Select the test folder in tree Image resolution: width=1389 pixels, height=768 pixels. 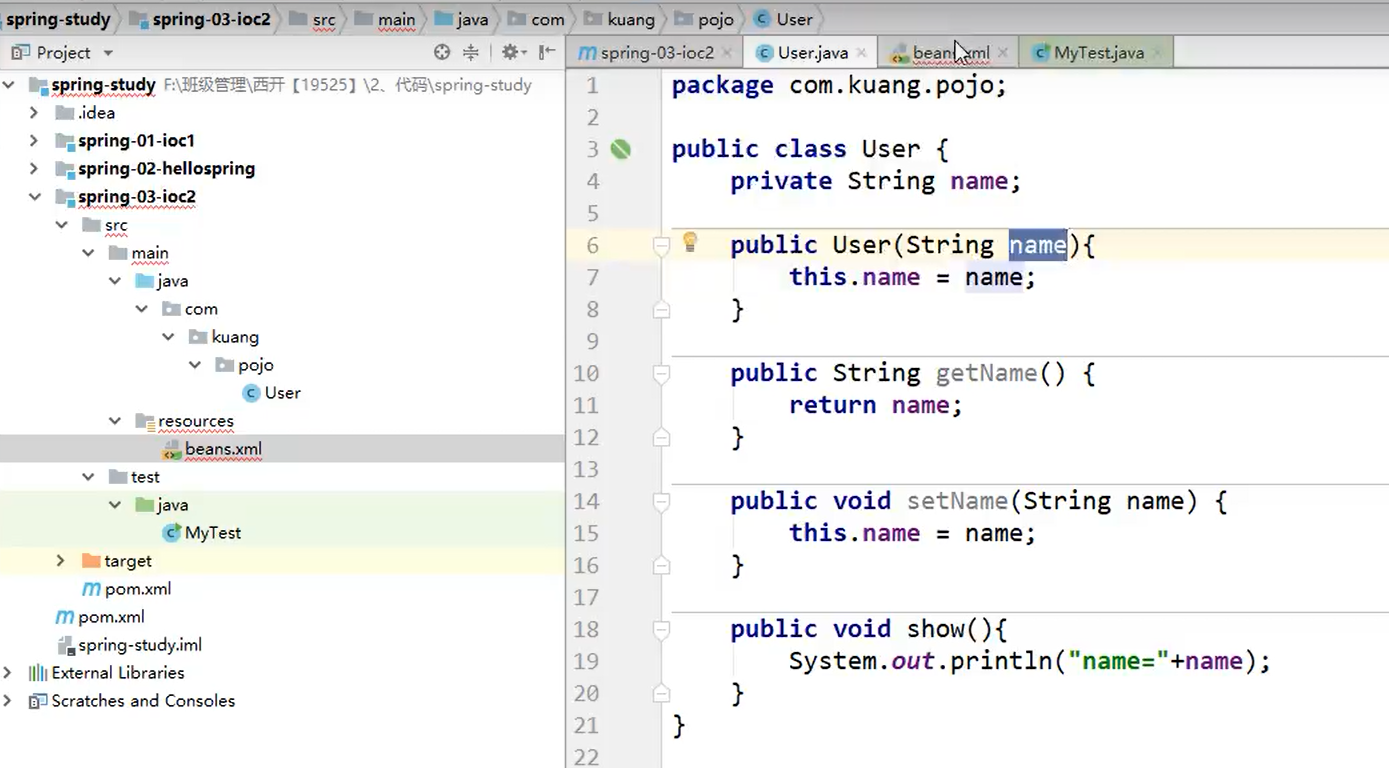(x=134, y=477)
